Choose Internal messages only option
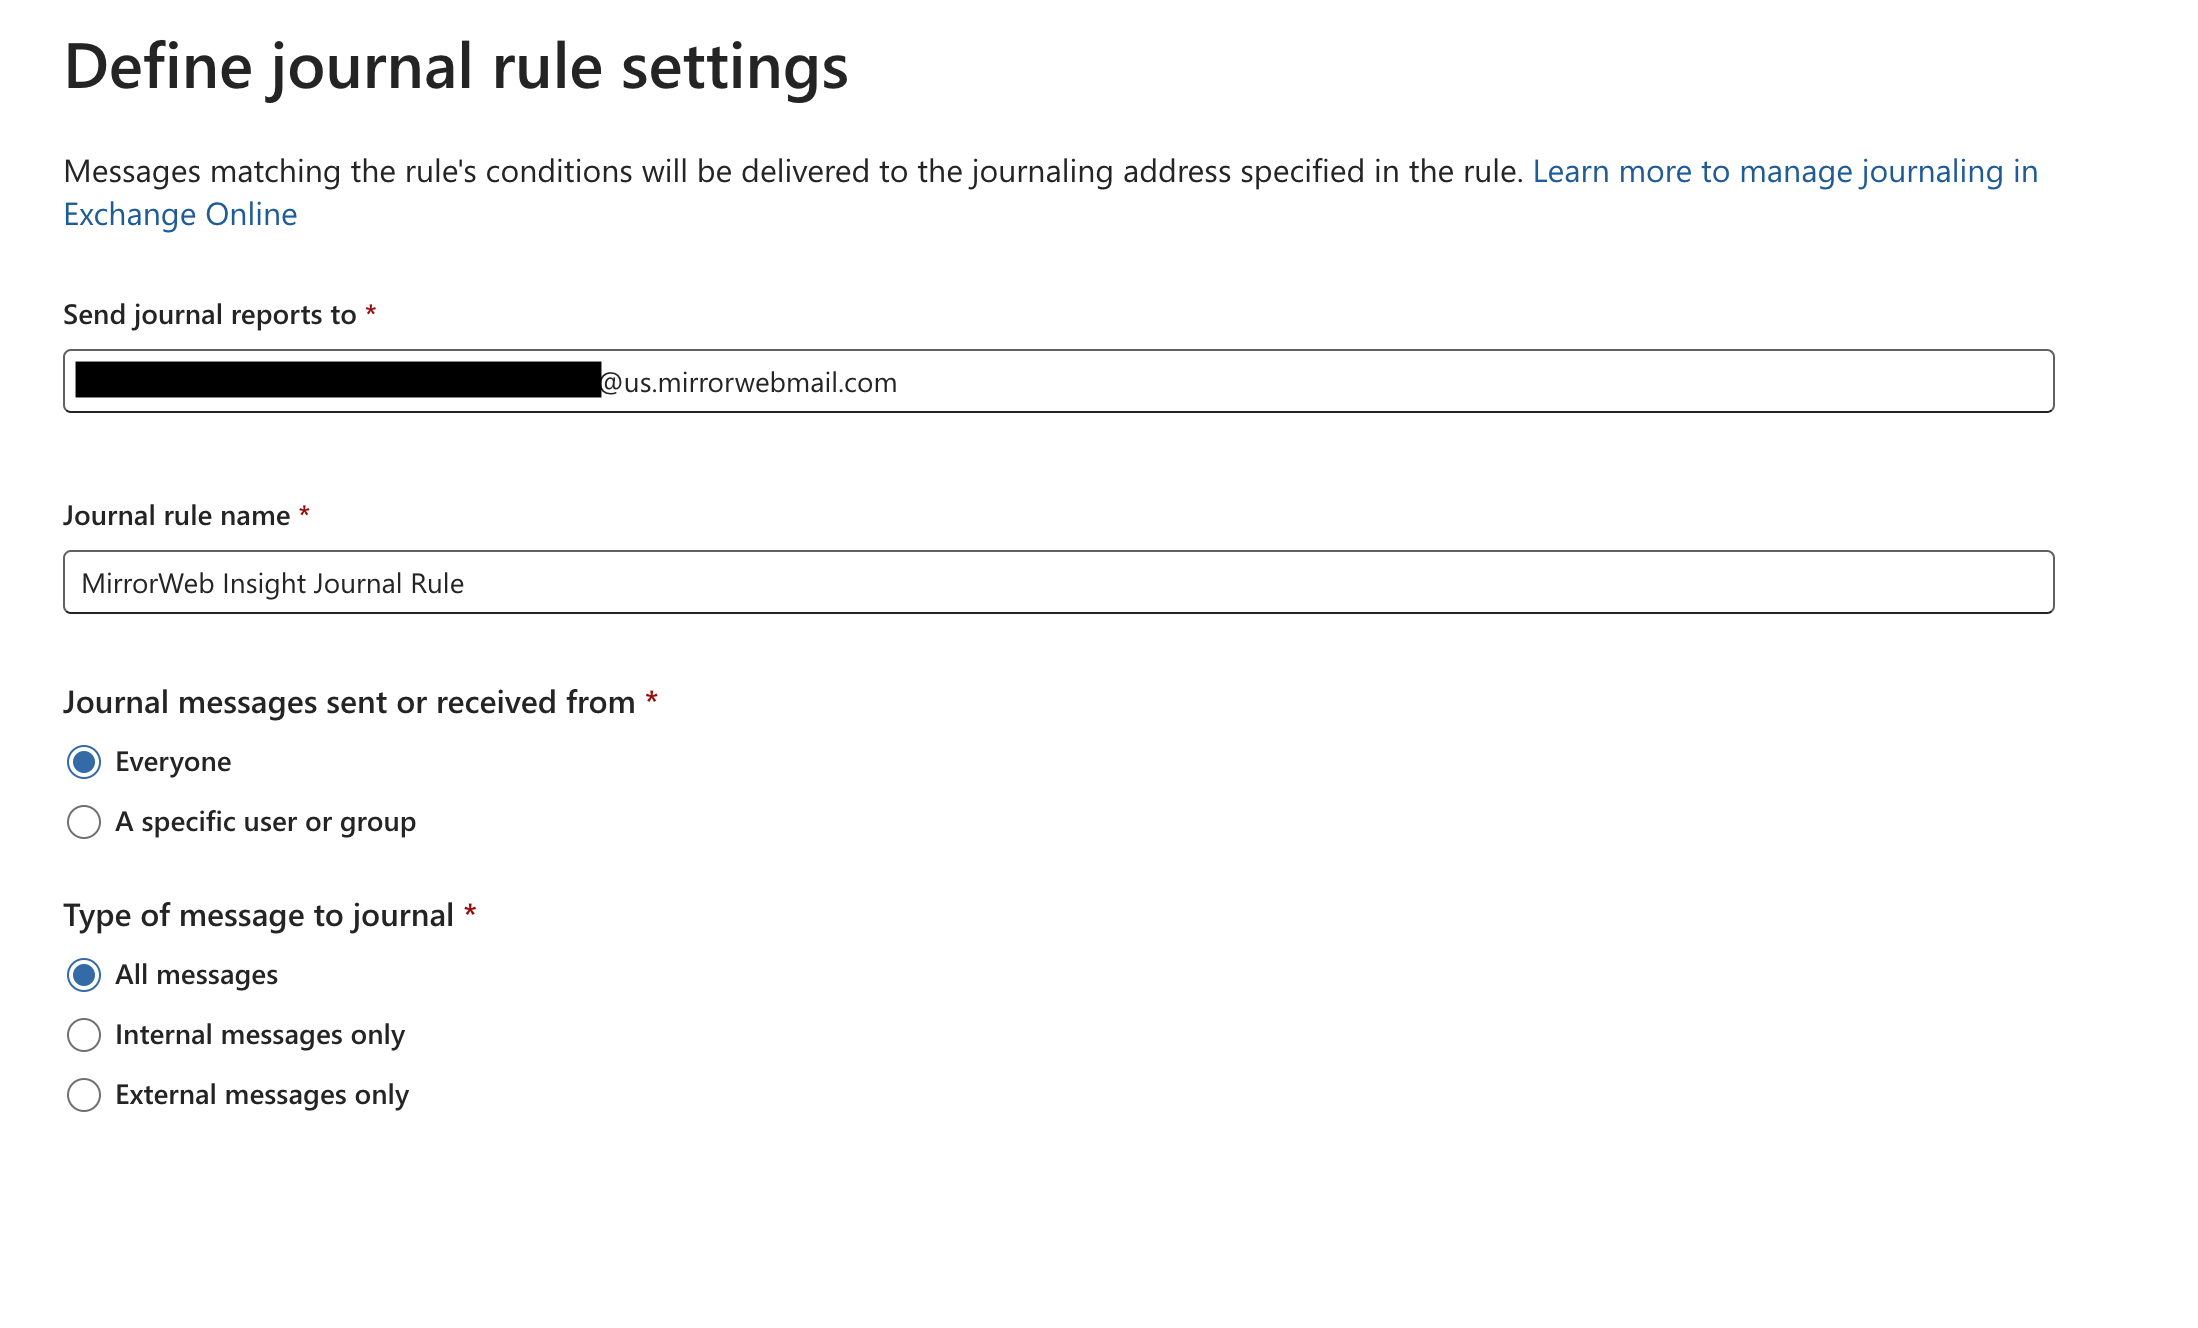This screenshot has width=2198, height=1328. pyautogui.click(x=84, y=1035)
